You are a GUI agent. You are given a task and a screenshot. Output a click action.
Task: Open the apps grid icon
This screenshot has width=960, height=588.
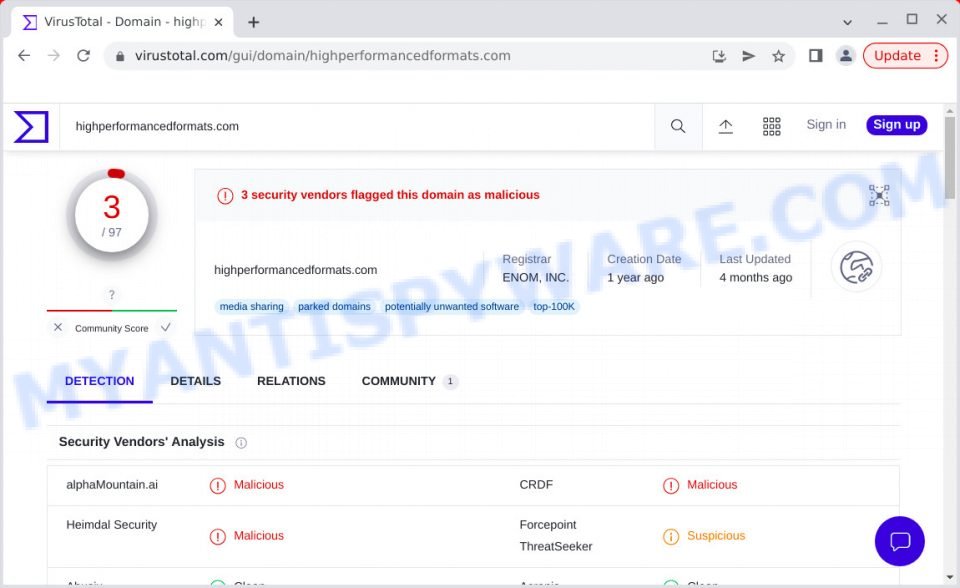click(x=771, y=126)
